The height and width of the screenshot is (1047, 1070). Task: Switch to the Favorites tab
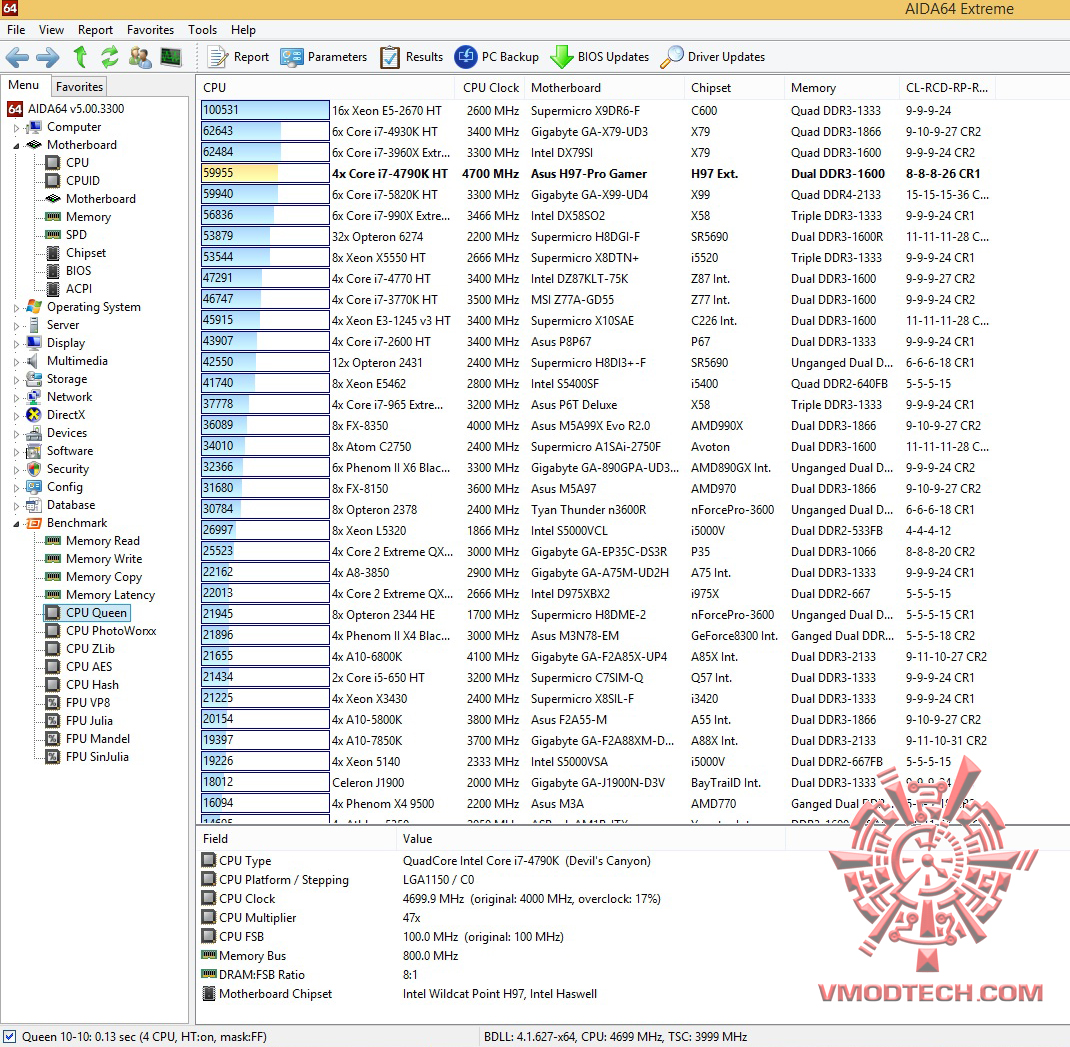(79, 87)
